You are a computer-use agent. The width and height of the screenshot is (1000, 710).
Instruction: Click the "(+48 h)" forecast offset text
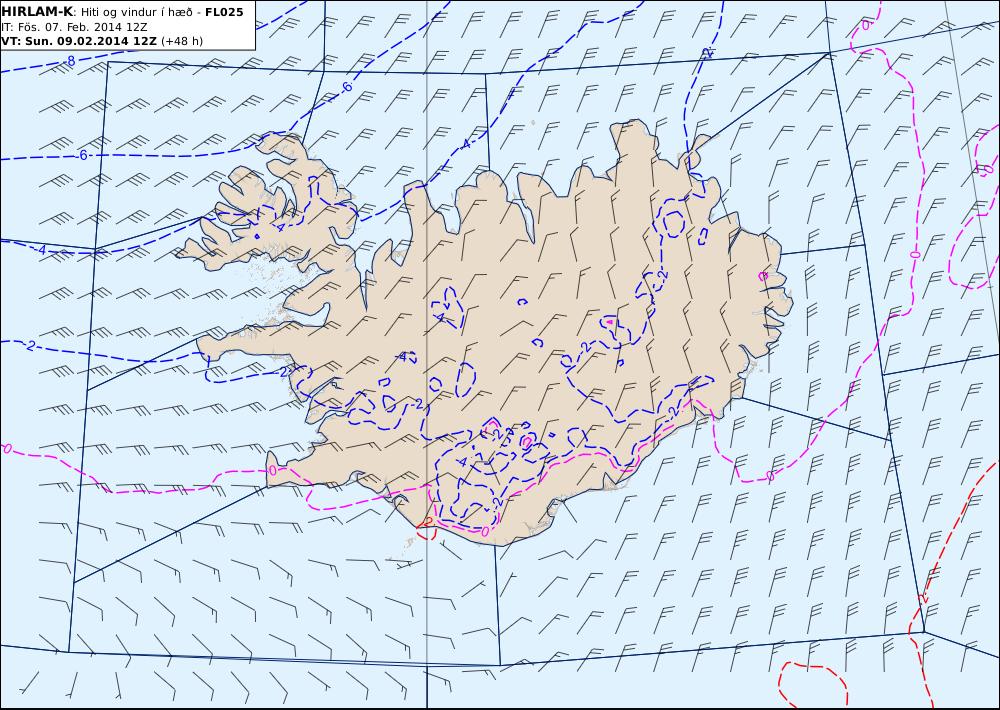[x=182, y=41]
